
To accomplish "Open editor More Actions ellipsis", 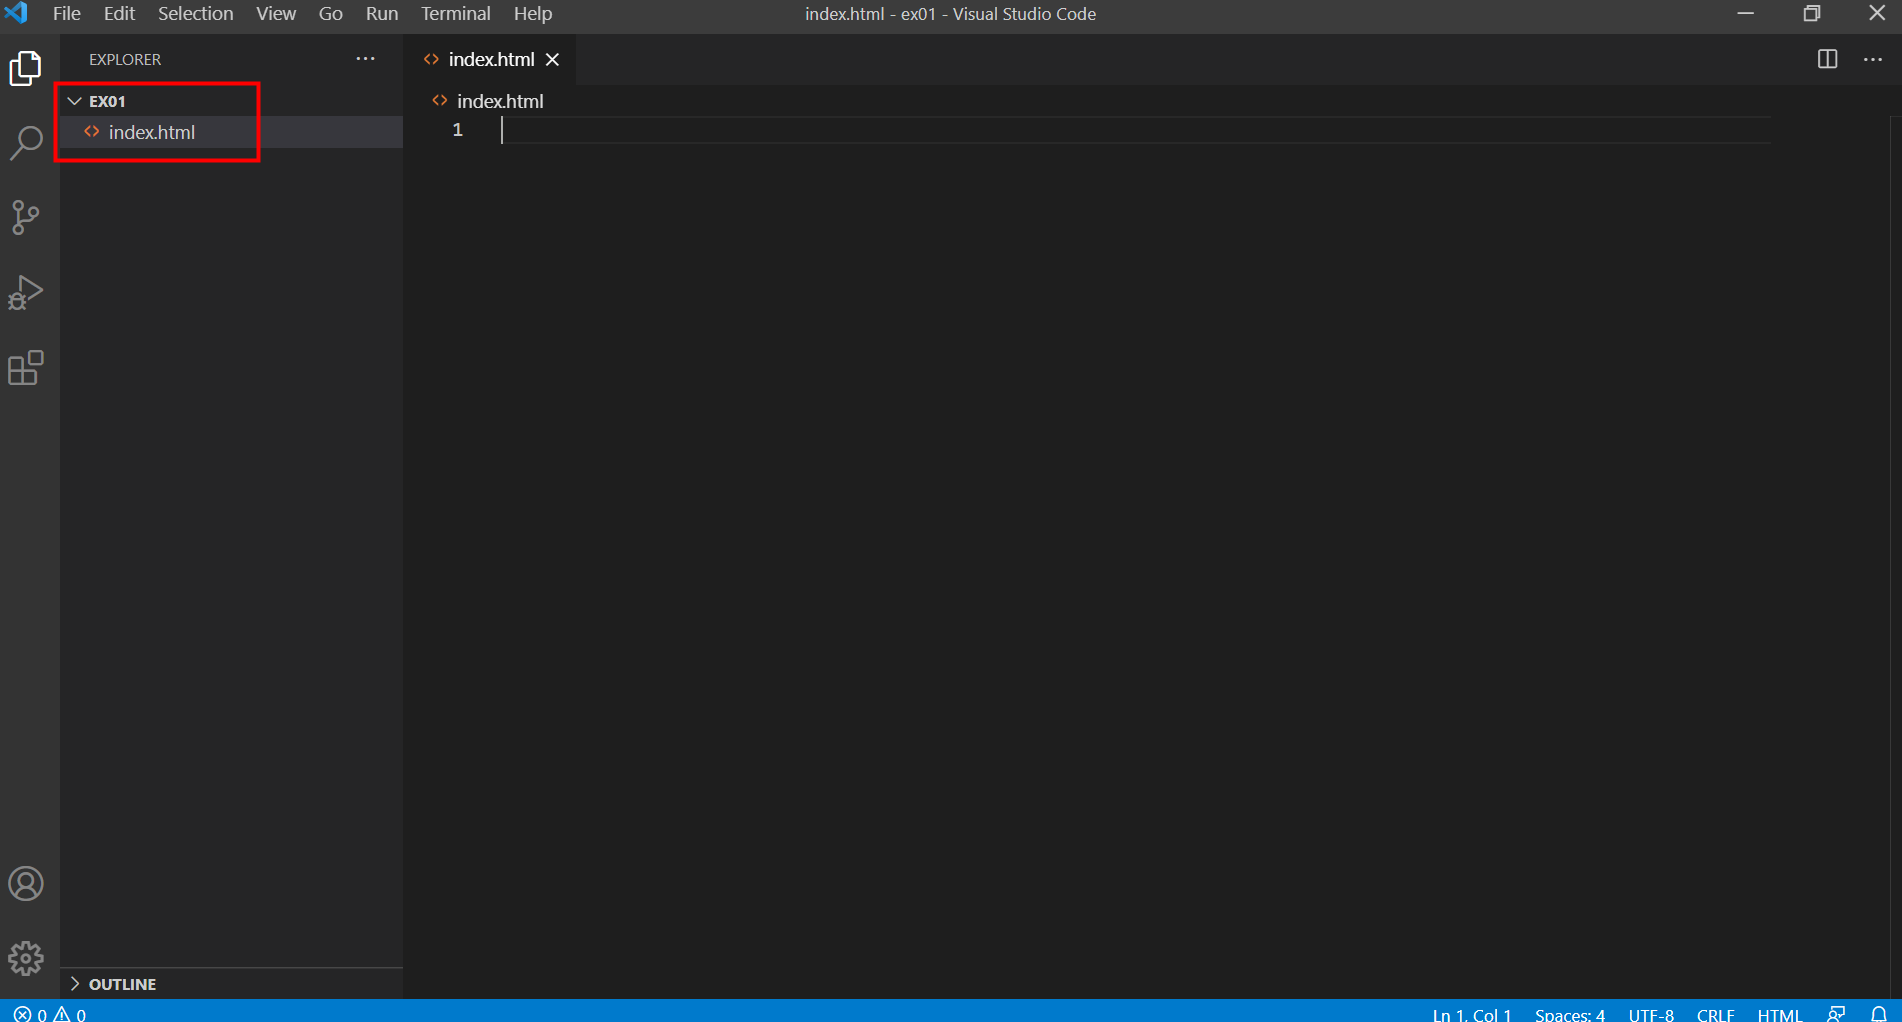I will tap(1873, 59).
